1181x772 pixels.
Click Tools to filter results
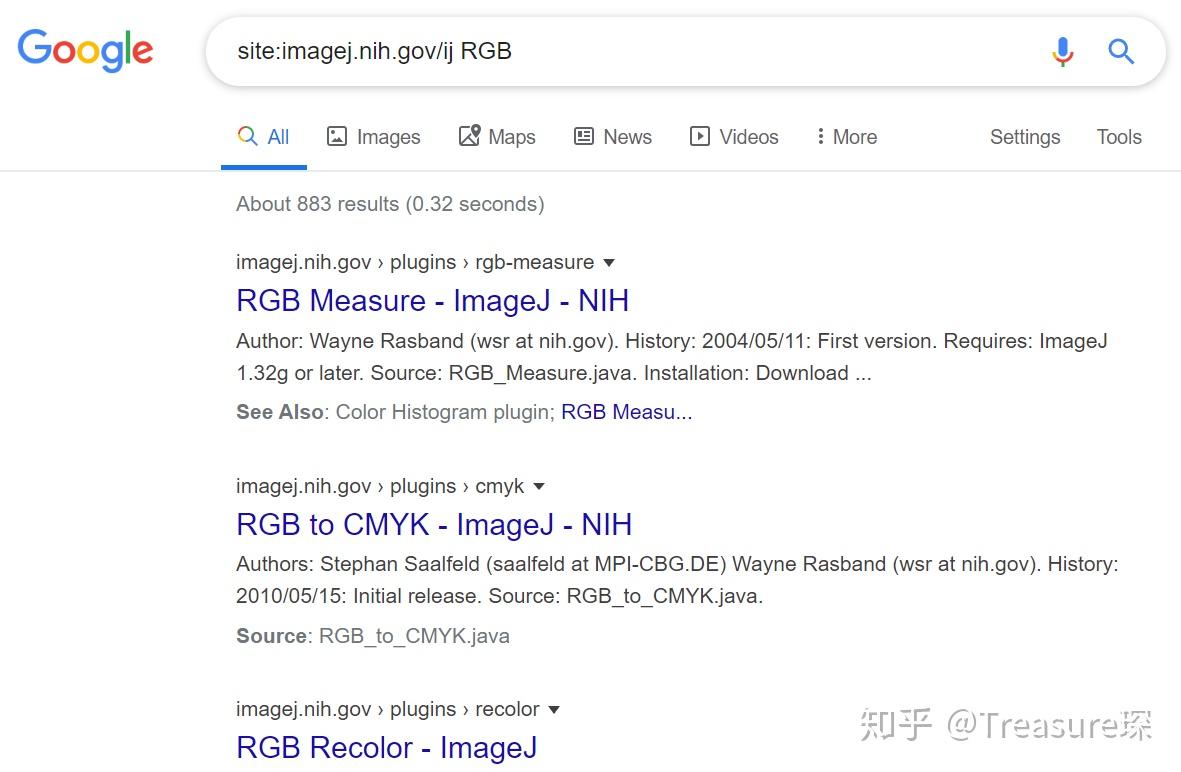click(x=1118, y=136)
